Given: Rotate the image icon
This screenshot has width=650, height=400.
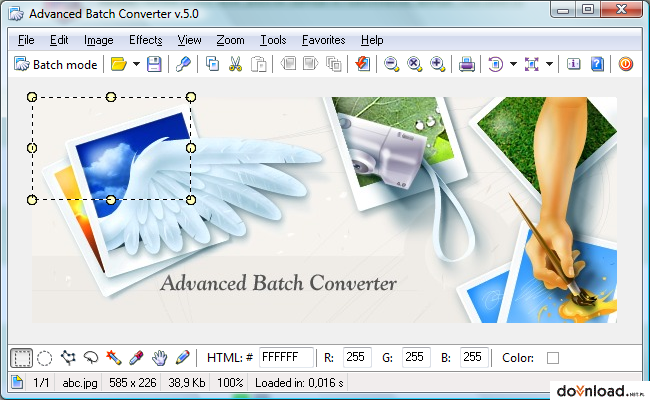Looking at the screenshot, I should tap(495, 64).
